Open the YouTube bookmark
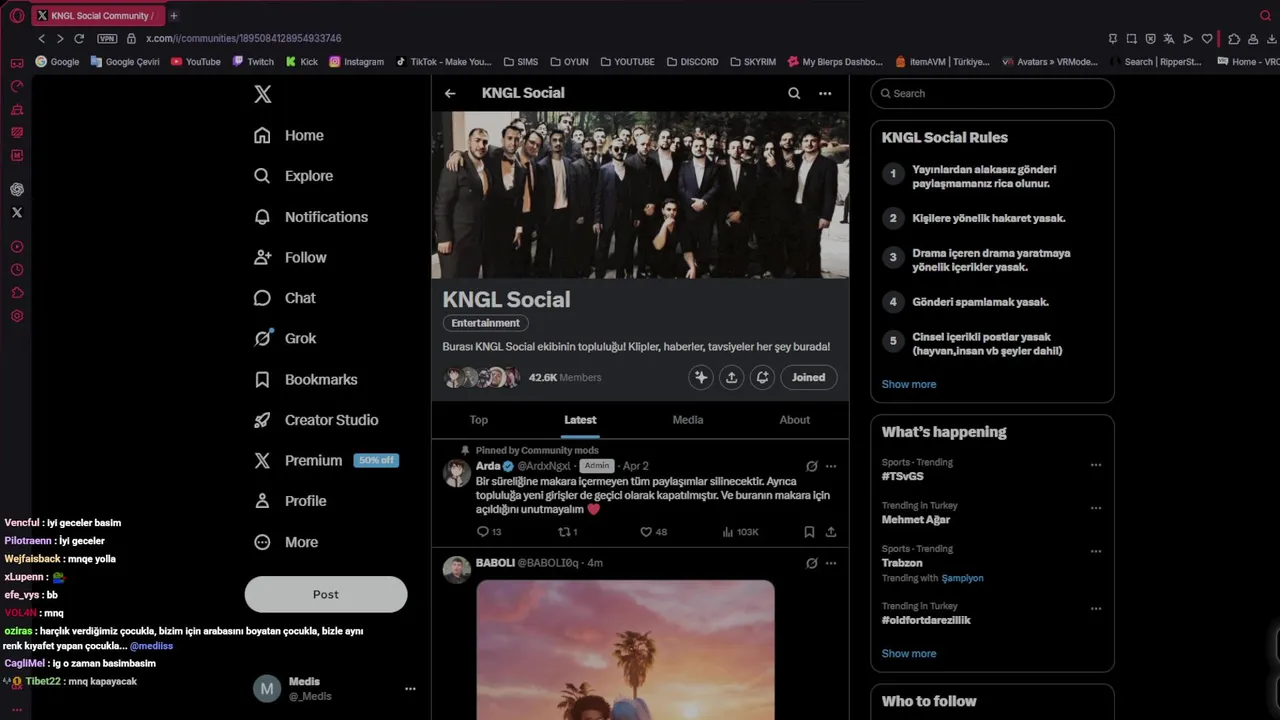Viewport: 1280px width, 720px height. click(x=196, y=61)
